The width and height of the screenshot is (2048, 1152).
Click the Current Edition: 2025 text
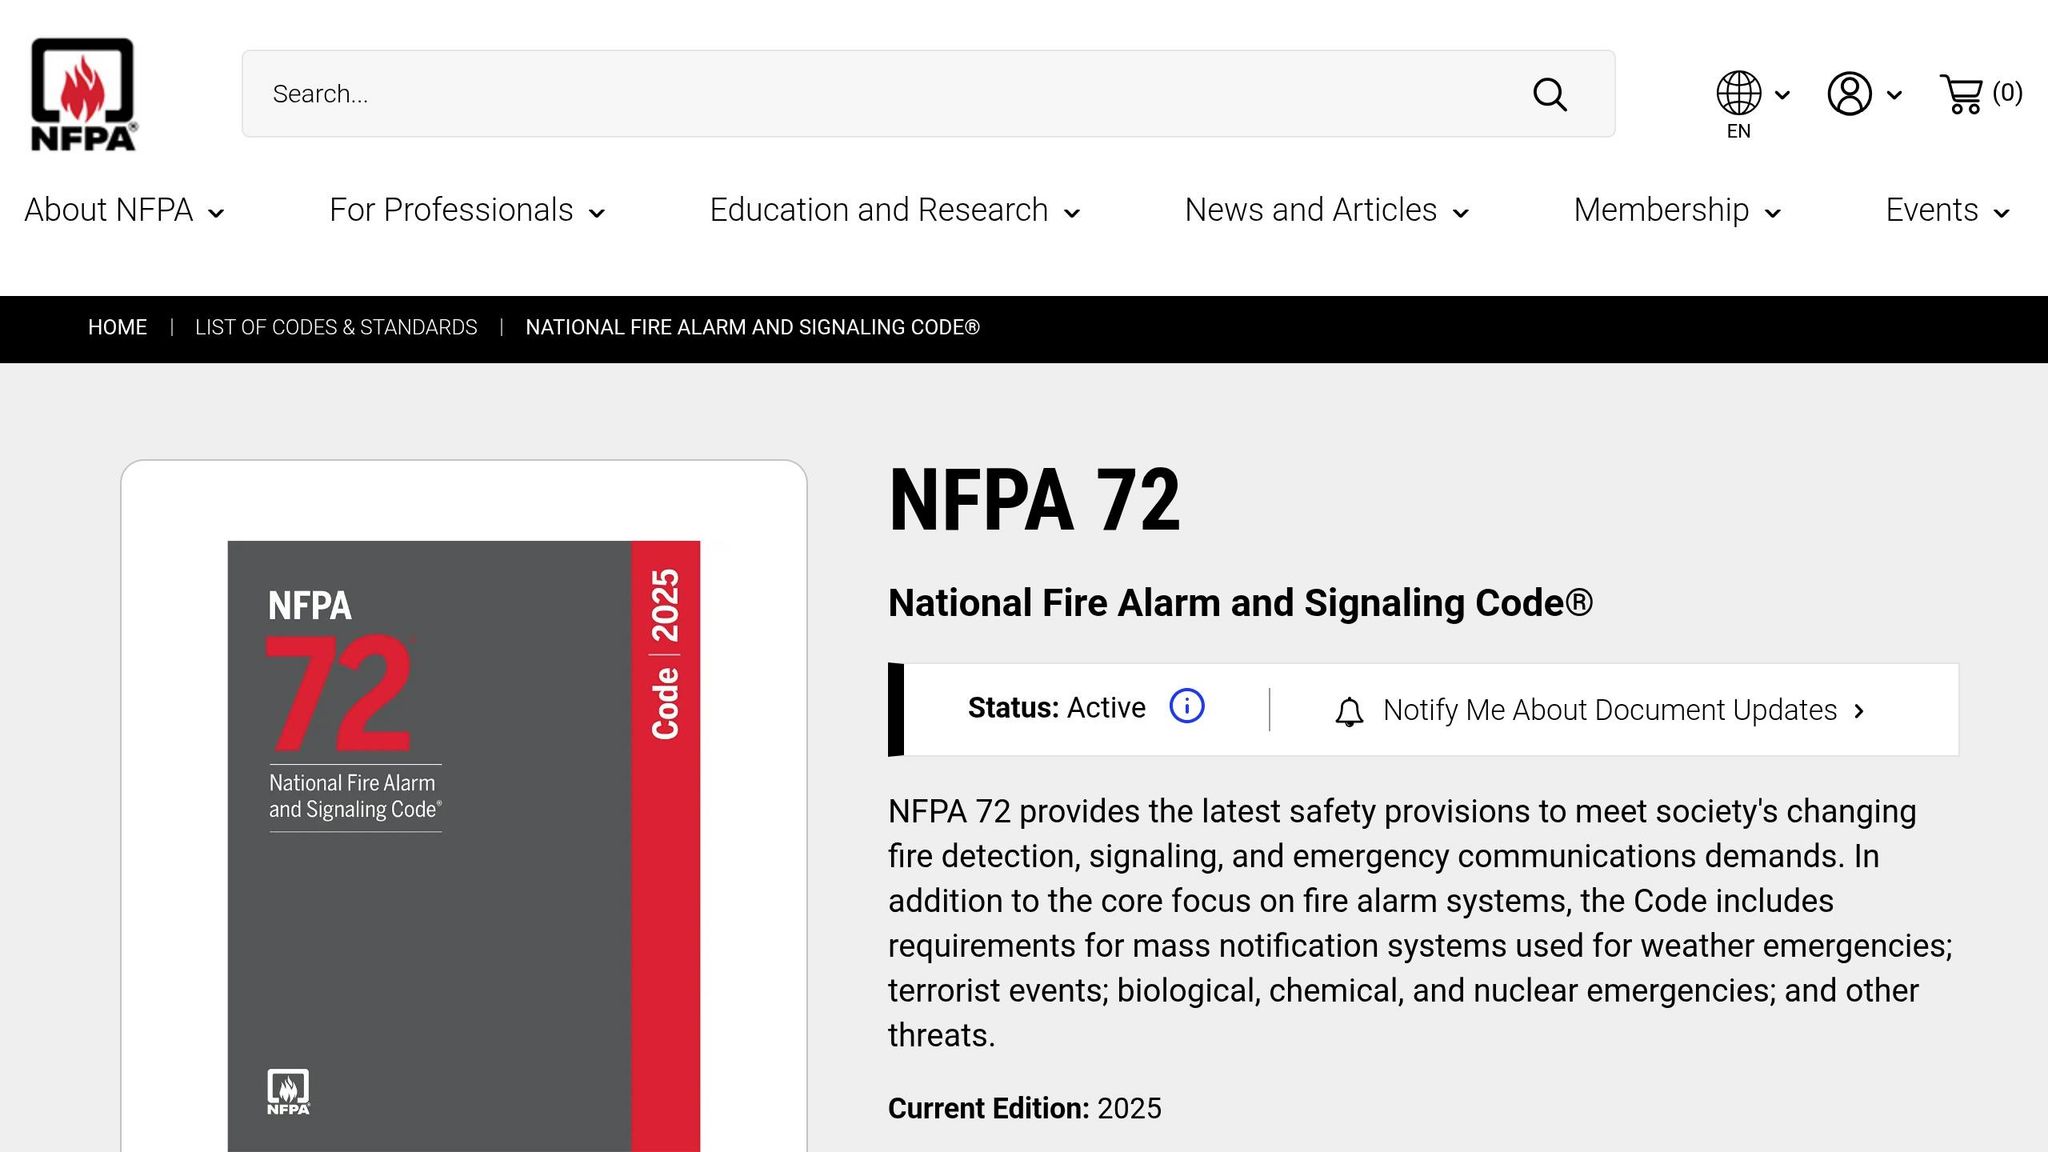click(1024, 1108)
